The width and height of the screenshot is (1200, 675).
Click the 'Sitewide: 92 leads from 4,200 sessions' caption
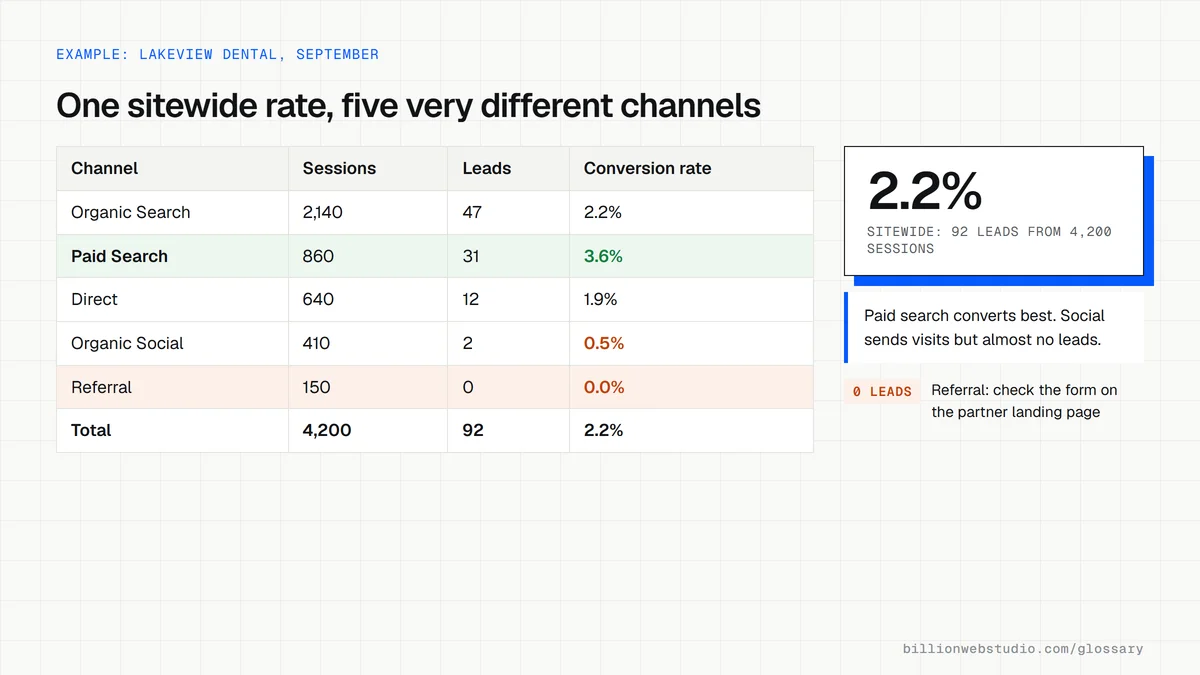pyautogui.click(x=989, y=240)
